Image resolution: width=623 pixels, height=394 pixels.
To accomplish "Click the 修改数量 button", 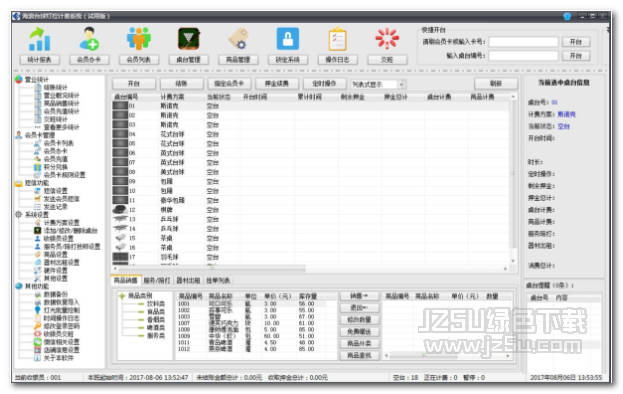I will click(x=359, y=320).
